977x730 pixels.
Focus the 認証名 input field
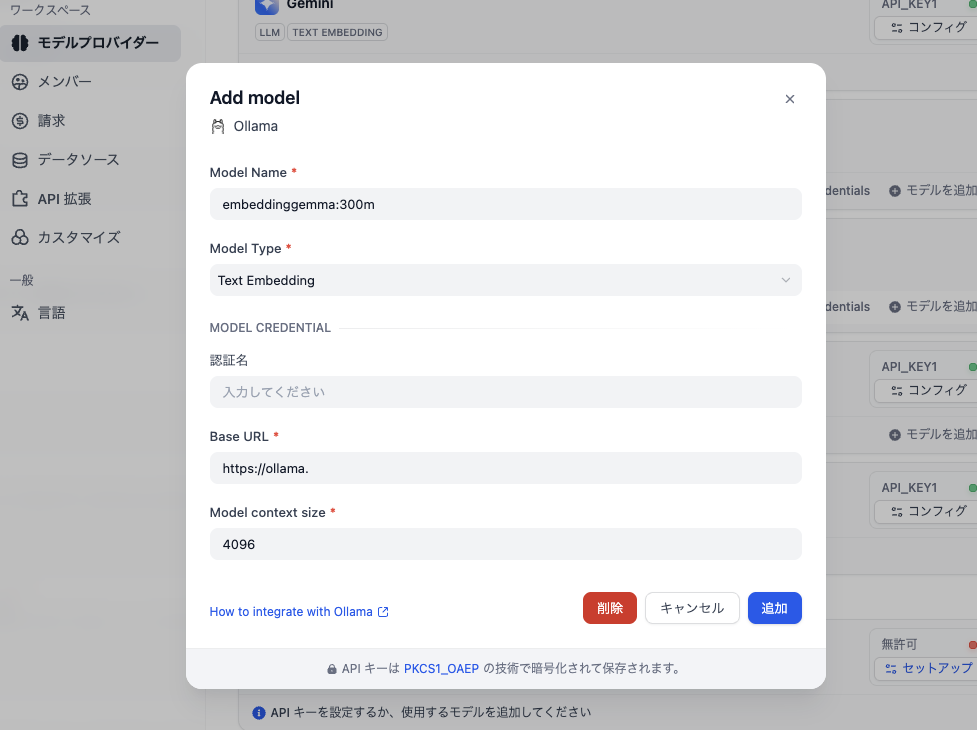coord(505,392)
